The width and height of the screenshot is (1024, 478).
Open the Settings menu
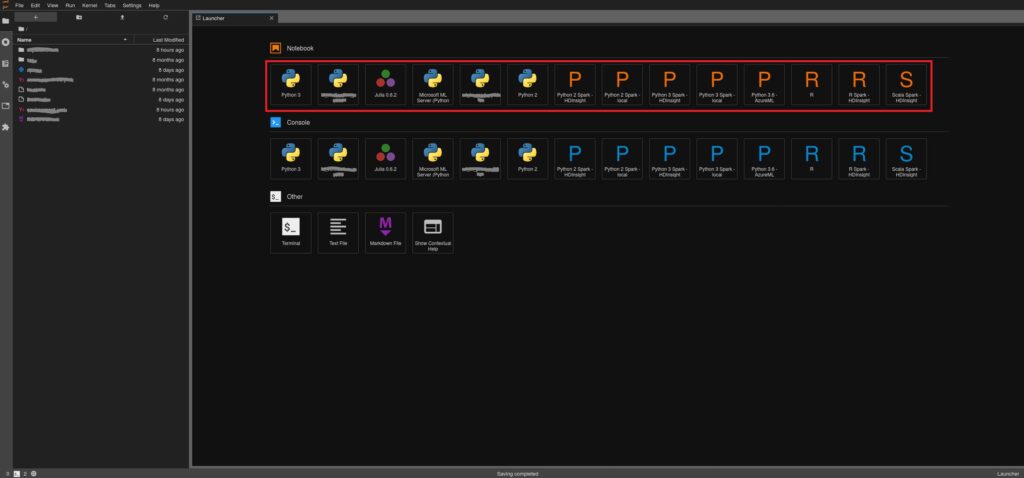point(132,5)
